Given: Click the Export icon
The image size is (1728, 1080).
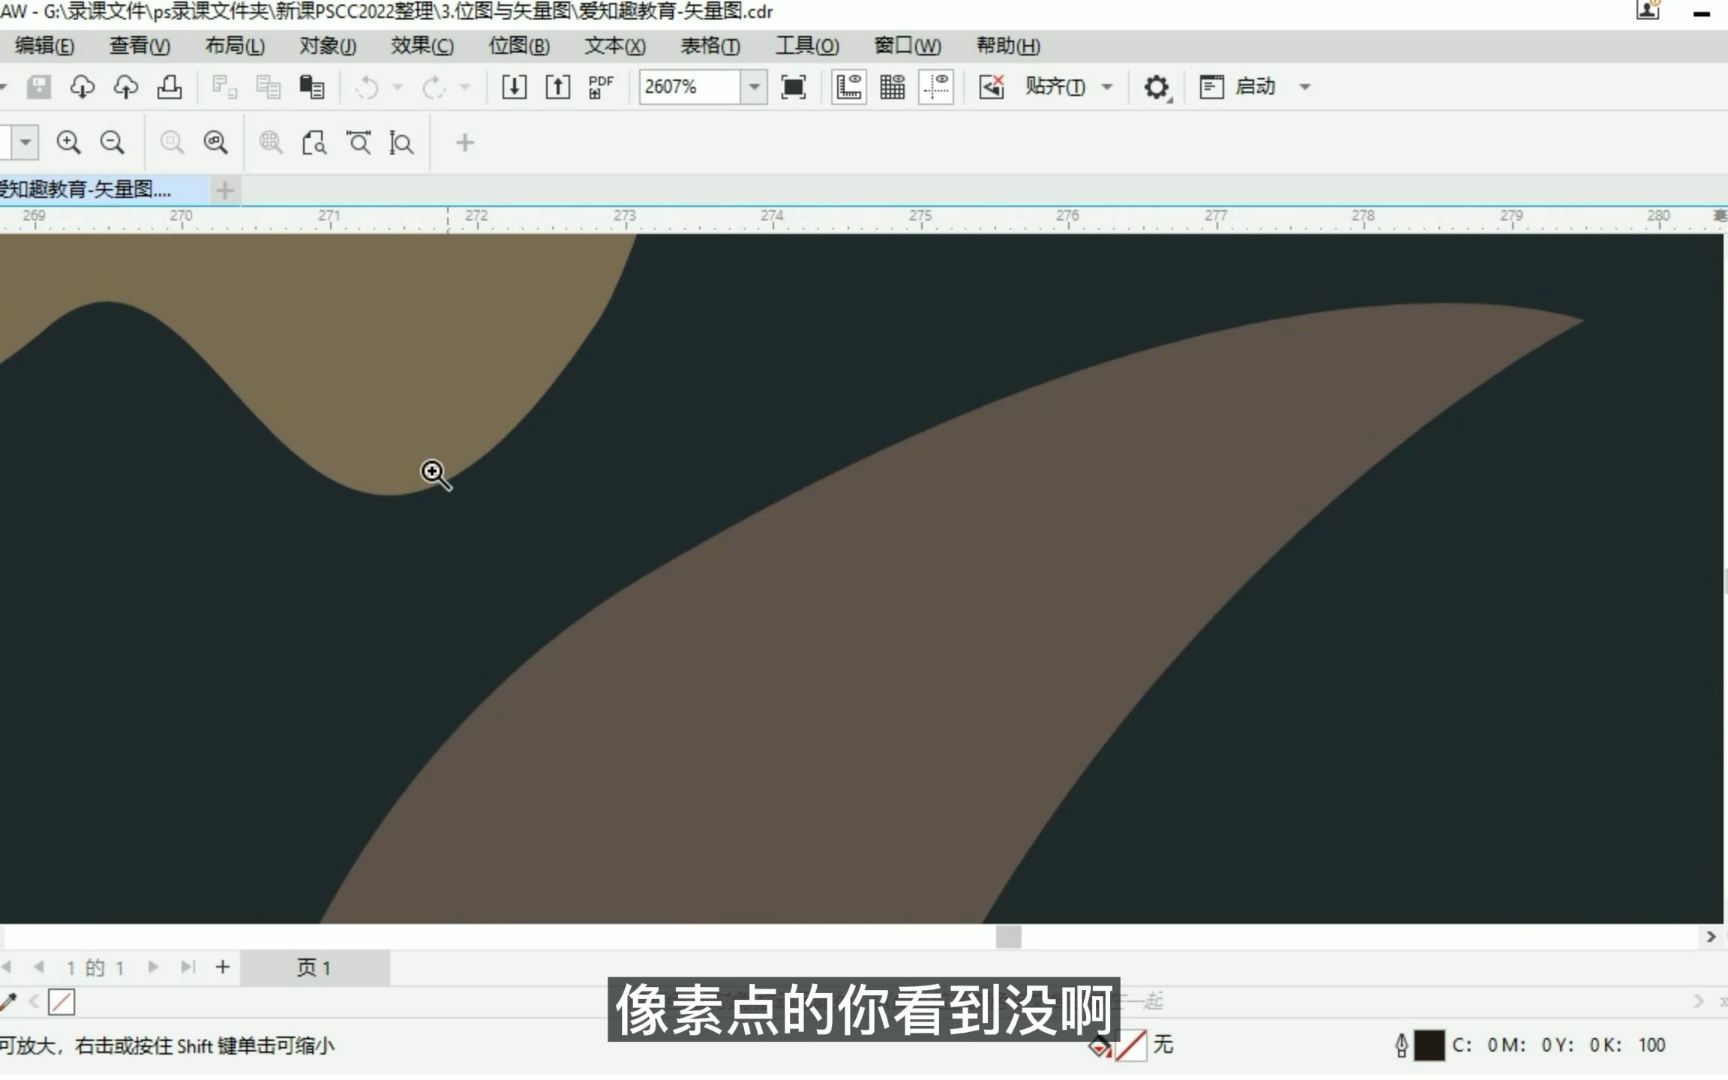Looking at the screenshot, I should tap(558, 87).
